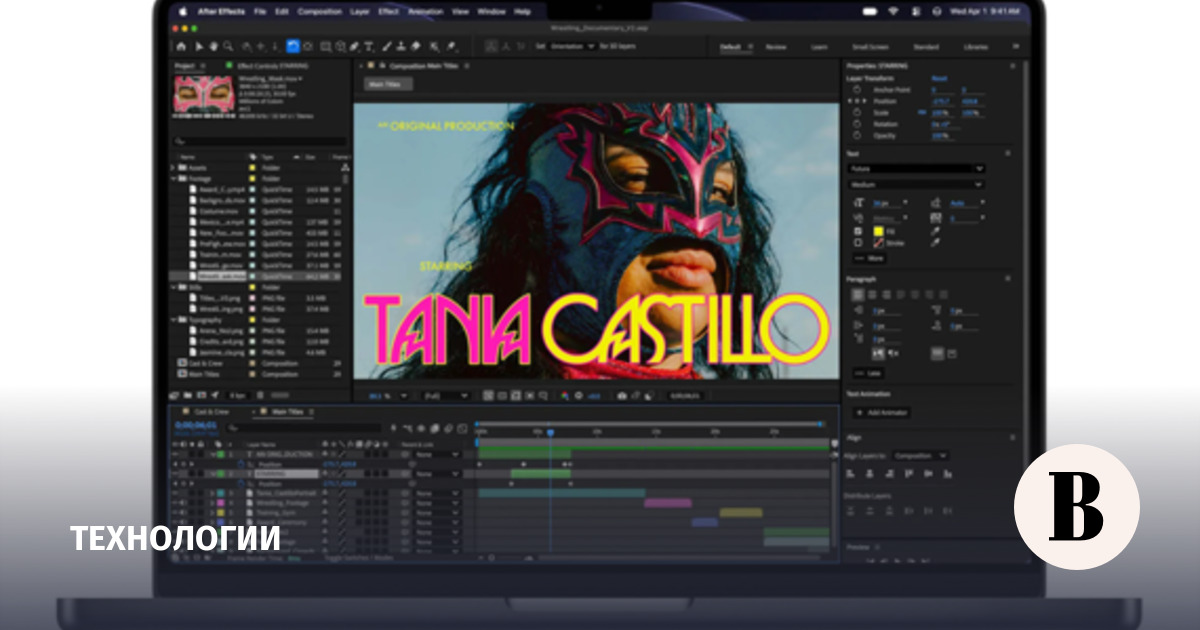Viewport: 1200px width, 630px height.
Task: Click the Stroke color swatch
Action: [x=878, y=243]
